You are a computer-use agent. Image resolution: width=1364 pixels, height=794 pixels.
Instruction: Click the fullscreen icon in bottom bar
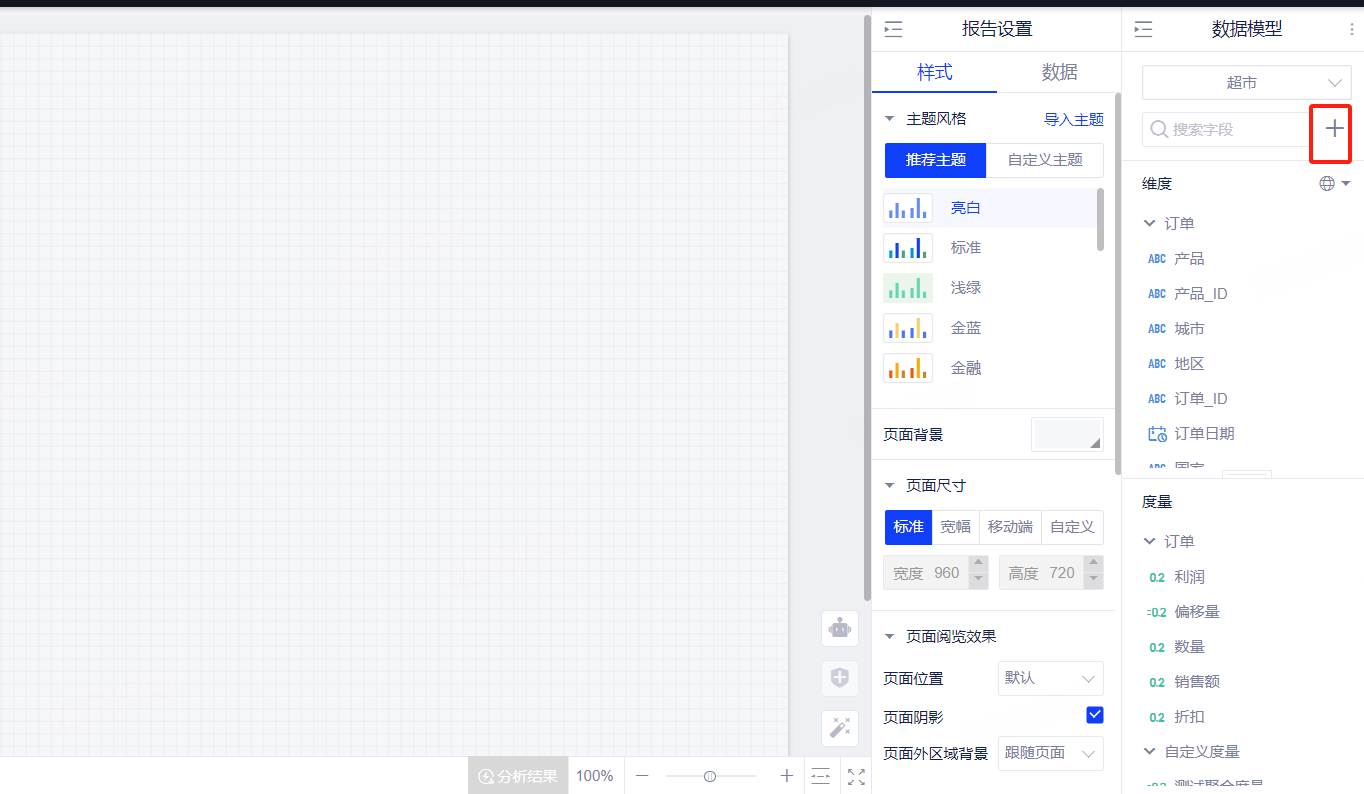(856, 776)
